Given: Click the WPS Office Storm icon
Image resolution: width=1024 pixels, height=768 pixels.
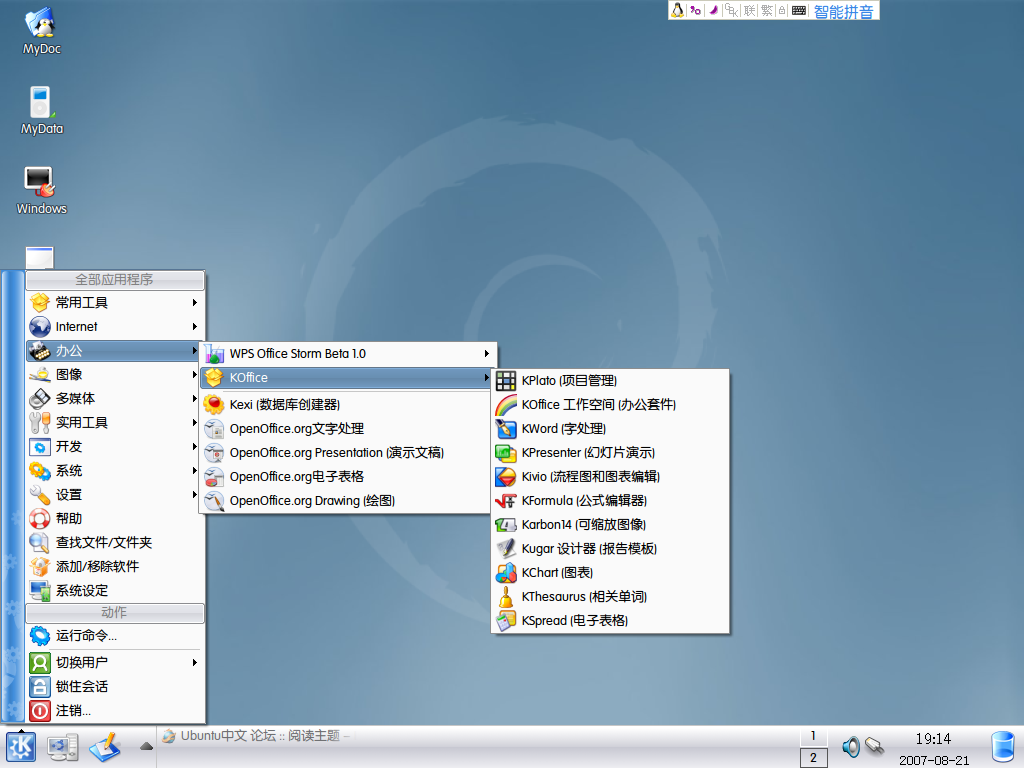Looking at the screenshot, I should pos(214,354).
